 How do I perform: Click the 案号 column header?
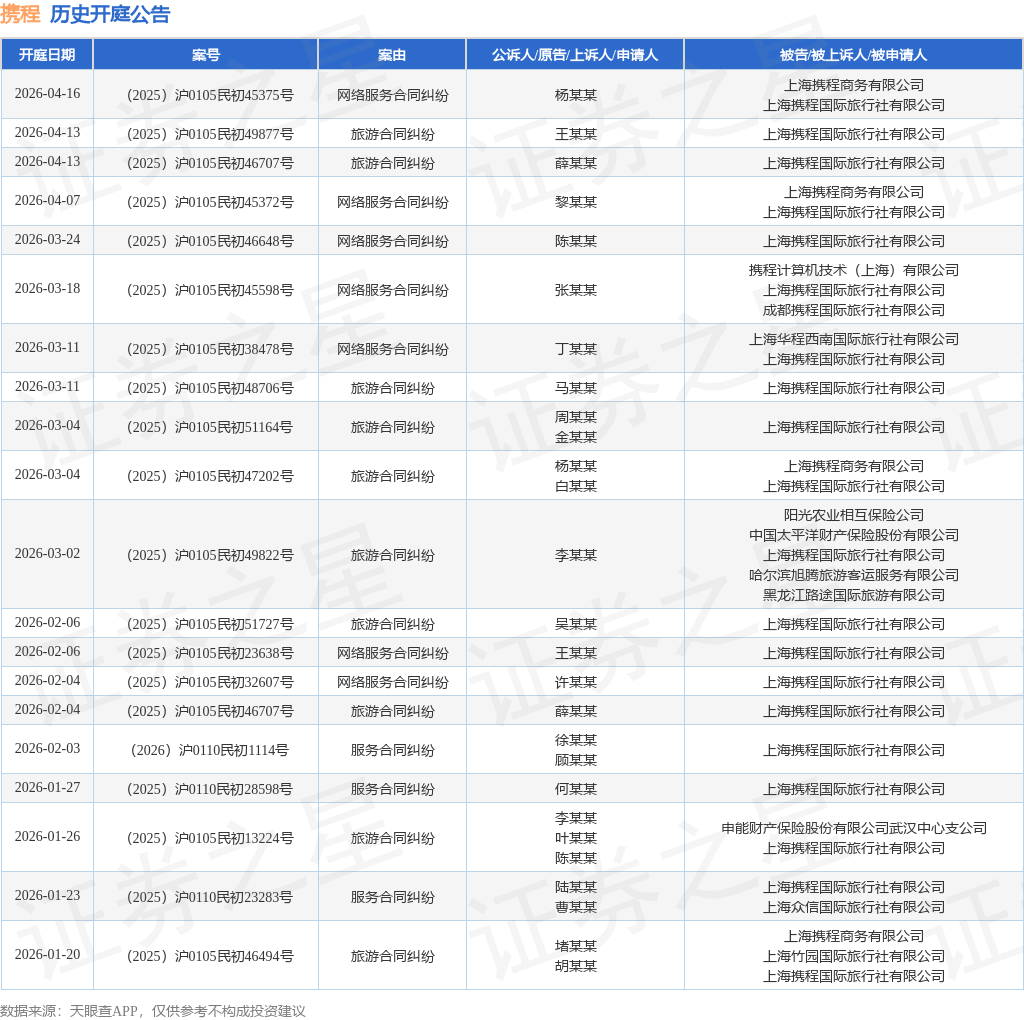click(x=206, y=55)
